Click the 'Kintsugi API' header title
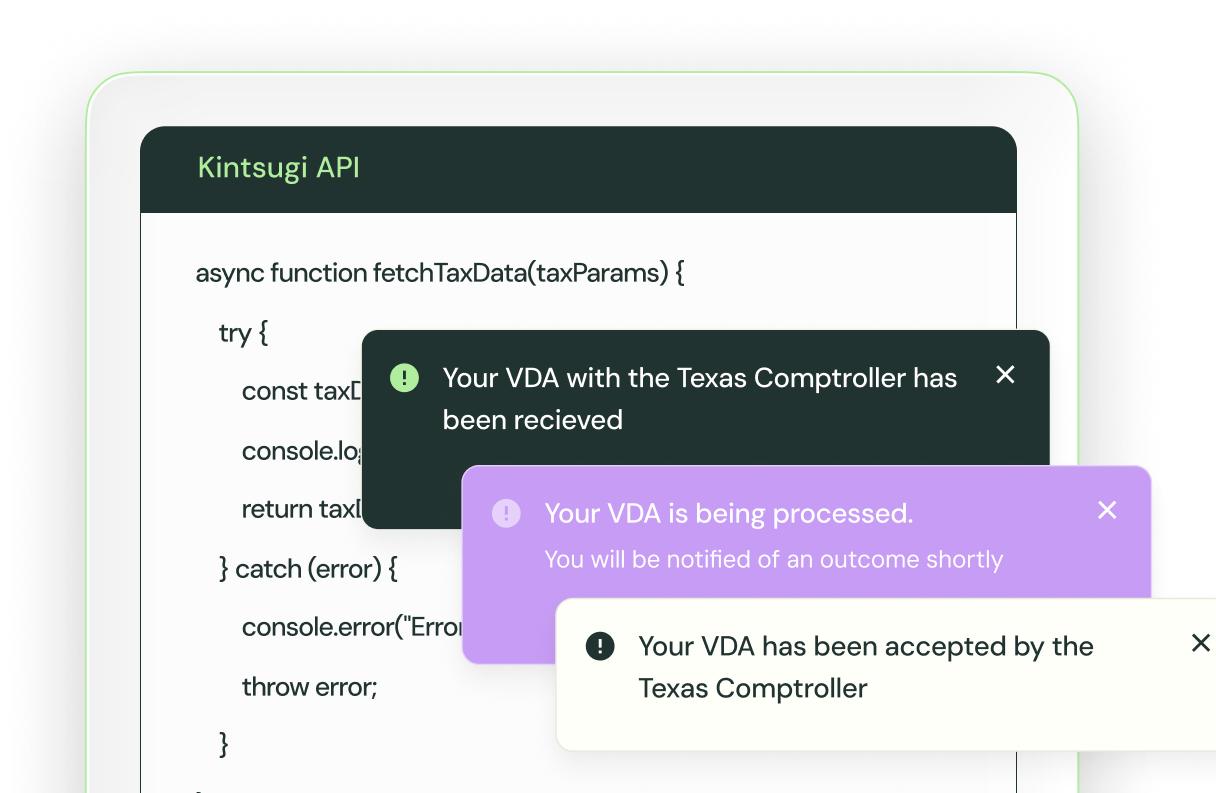This screenshot has width=1216, height=793. click(x=278, y=167)
